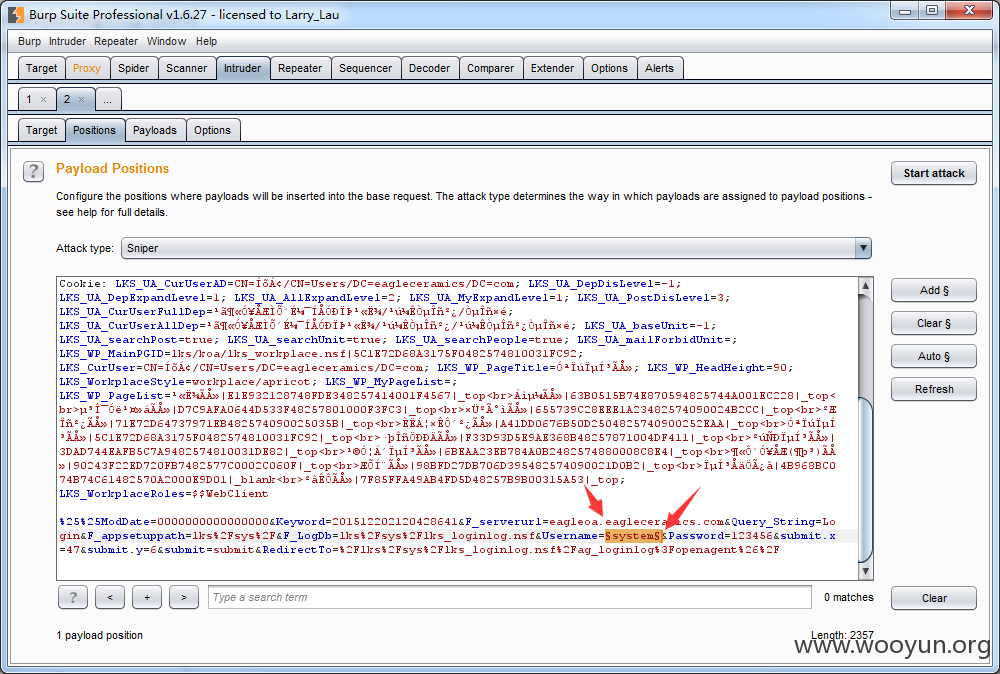Close Intruder attack tab 2
This screenshot has height=674, width=1000.
click(x=81, y=99)
